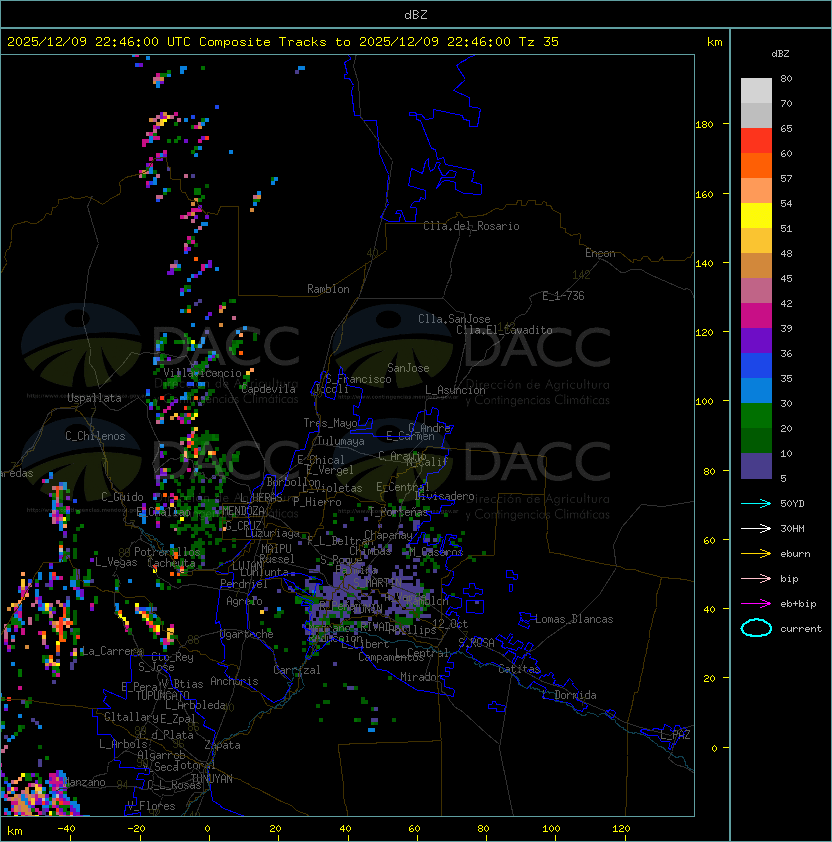Click the 'dBZ' heading above the color scale
The image size is (832, 842).
point(780,54)
